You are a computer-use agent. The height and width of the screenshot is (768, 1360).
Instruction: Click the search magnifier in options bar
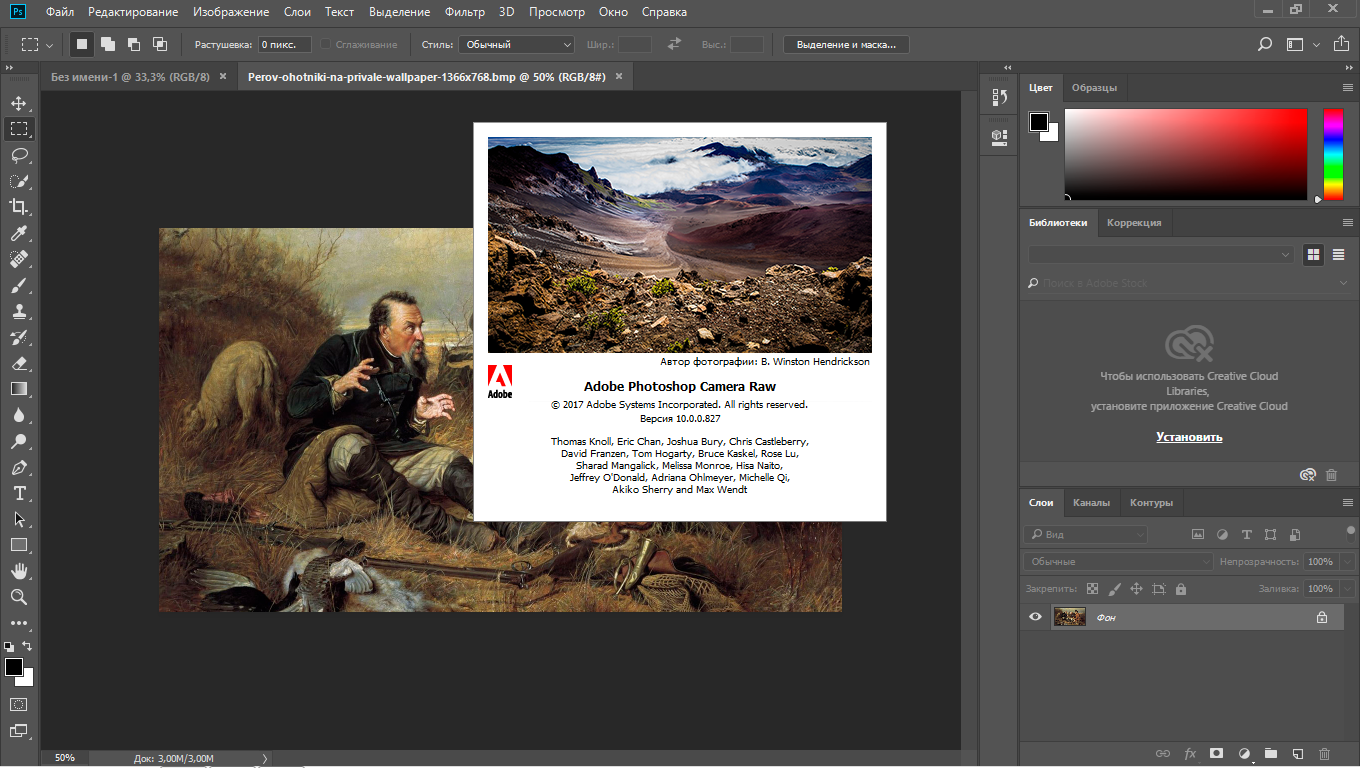[x=1265, y=44]
